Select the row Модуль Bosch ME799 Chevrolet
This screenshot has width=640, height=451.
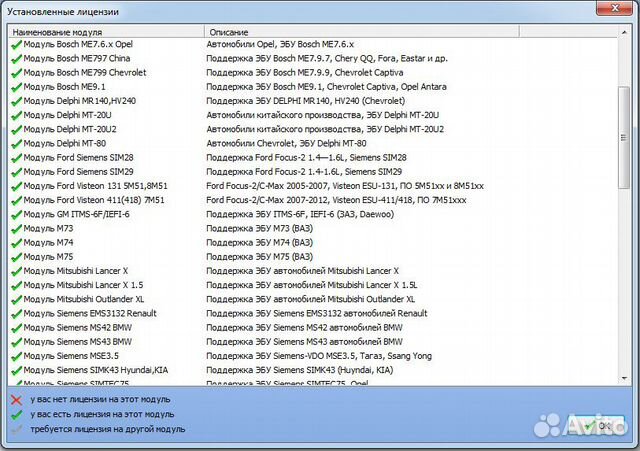point(313,73)
